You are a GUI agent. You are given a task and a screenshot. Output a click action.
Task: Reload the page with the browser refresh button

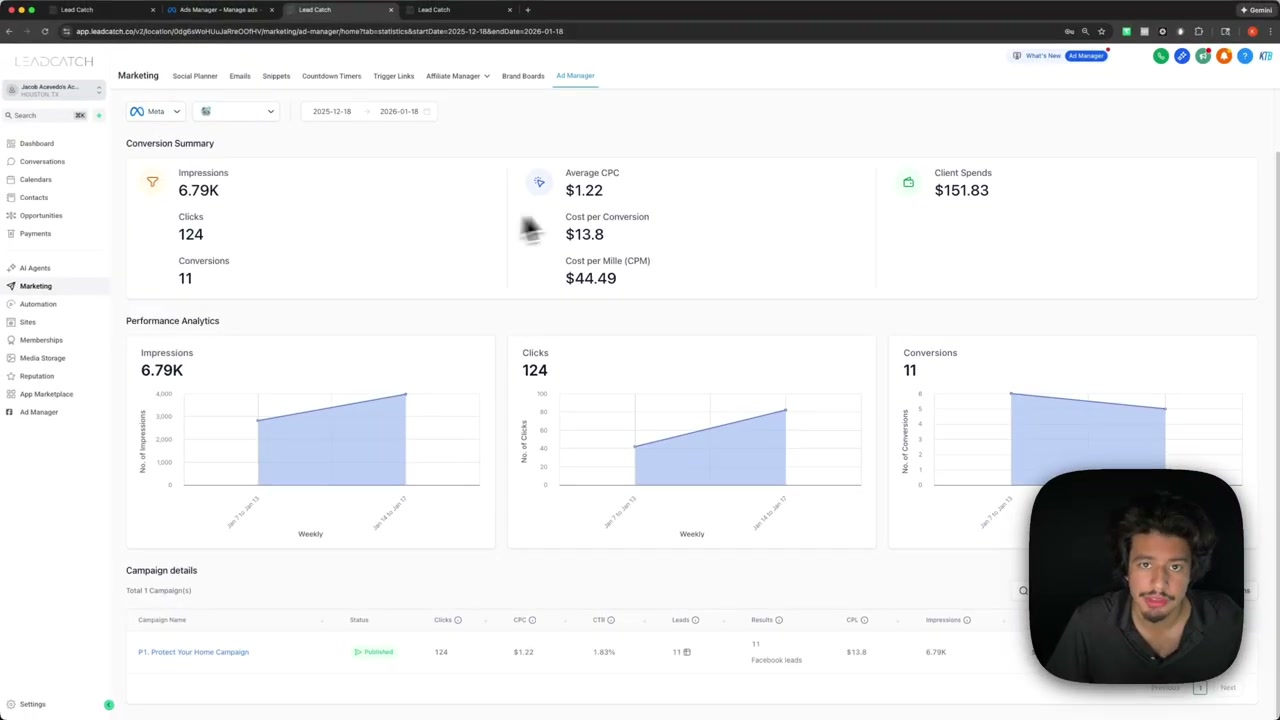coord(45,31)
